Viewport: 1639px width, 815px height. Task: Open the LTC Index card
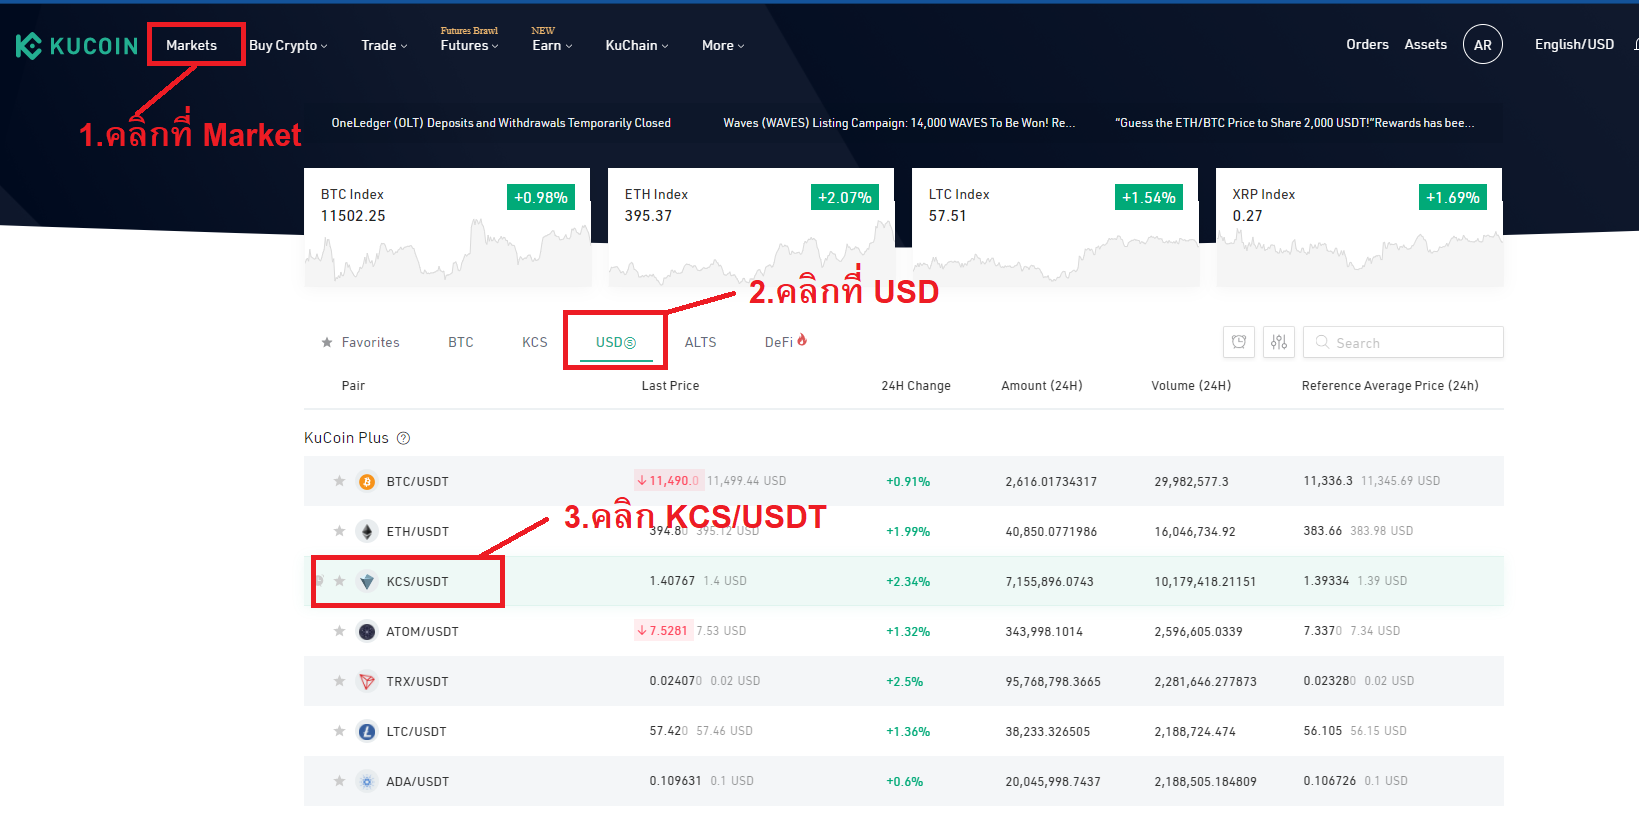click(x=1055, y=227)
